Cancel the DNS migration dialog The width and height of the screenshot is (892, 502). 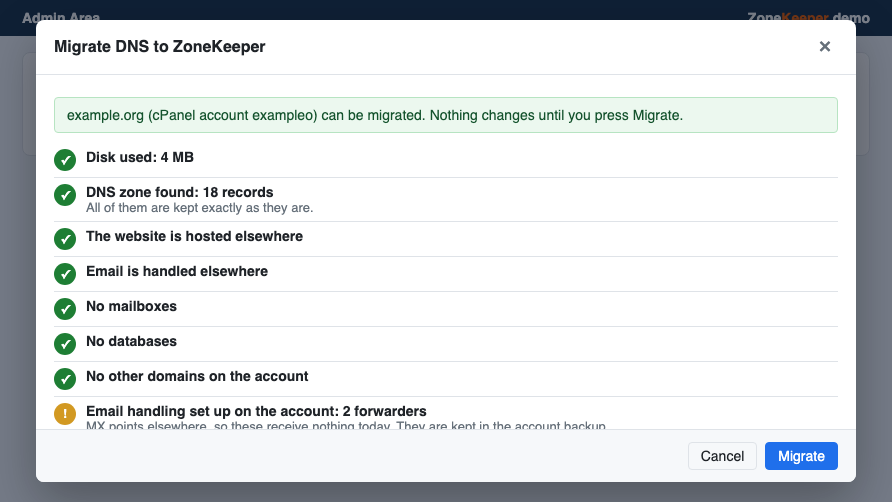[x=722, y=456]
